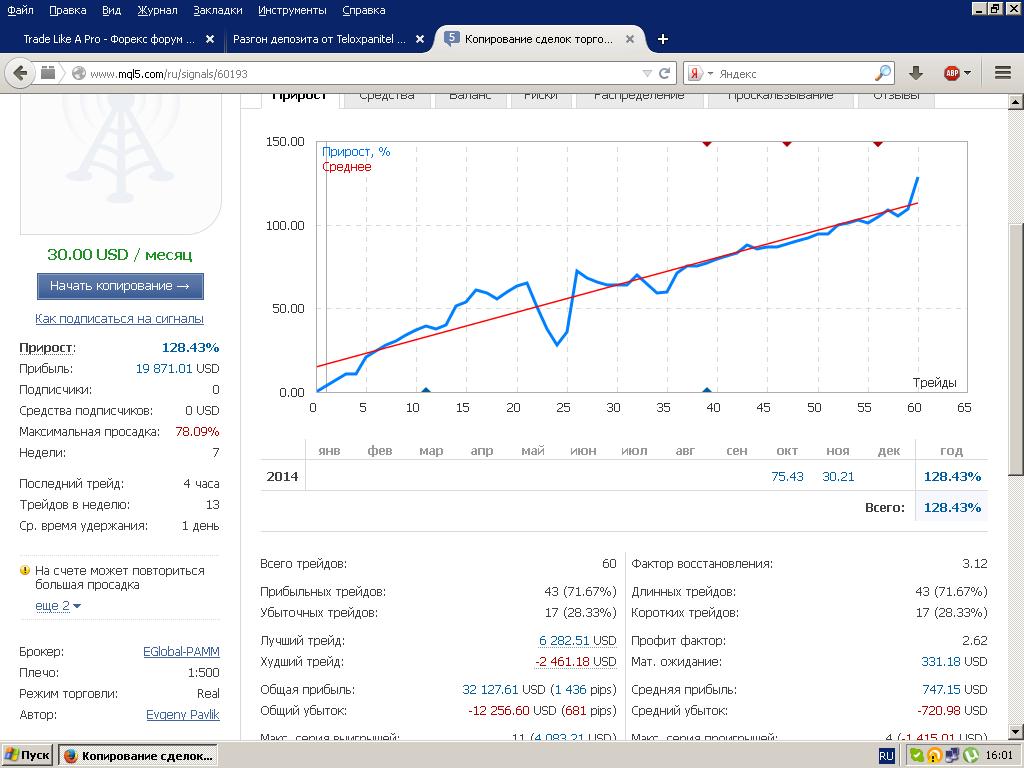Screen dimensions: 1024x768
Task: Click the Прирост label in sidebar
Action: pos(47,347)
